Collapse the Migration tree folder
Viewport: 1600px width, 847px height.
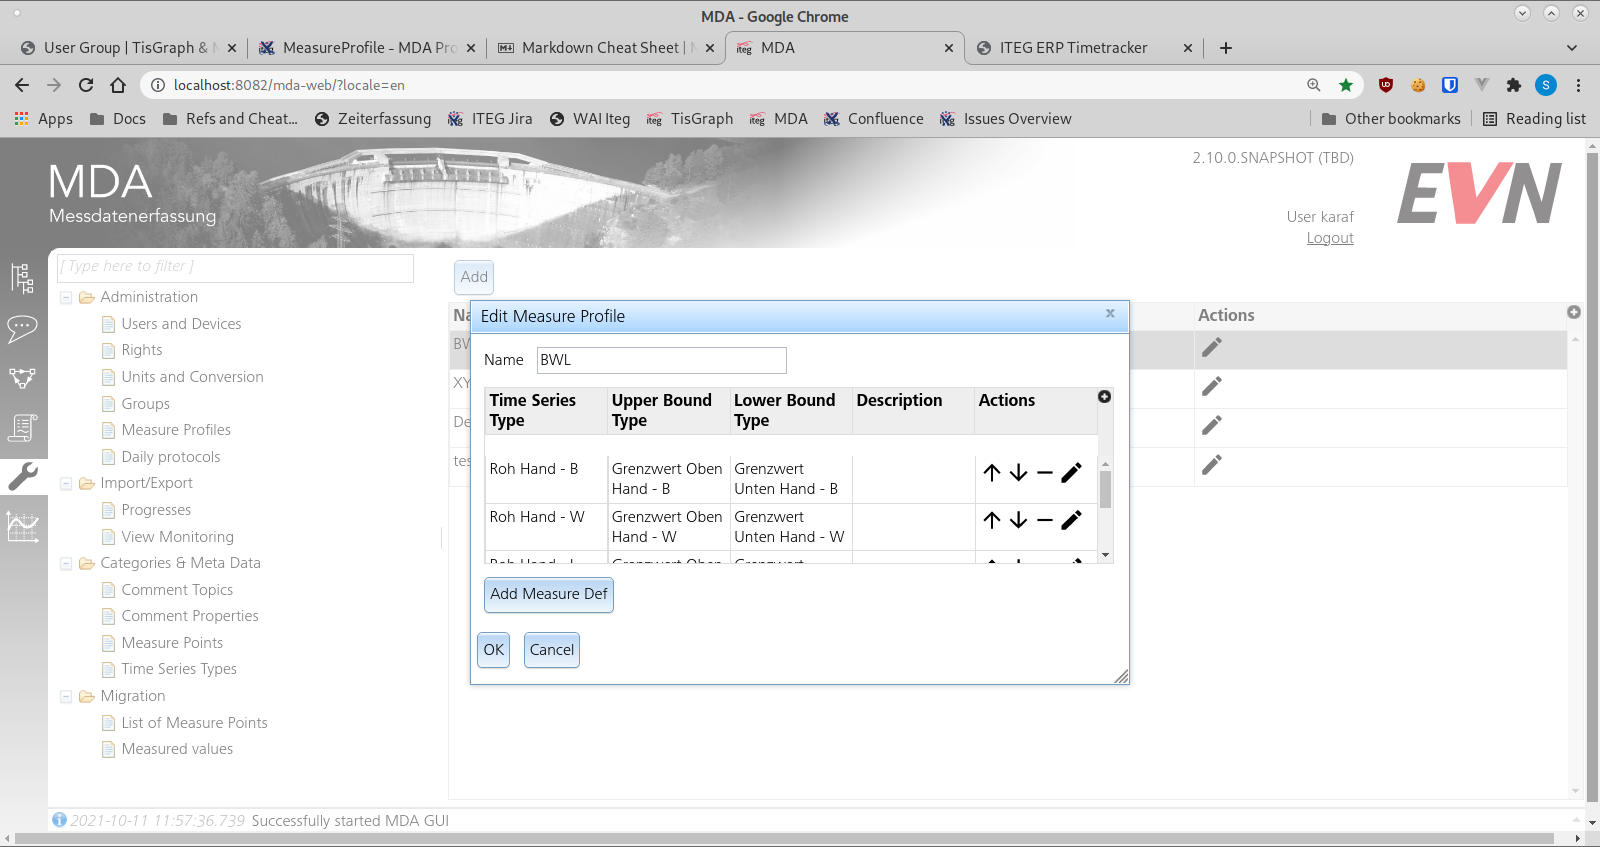[66, 697]
